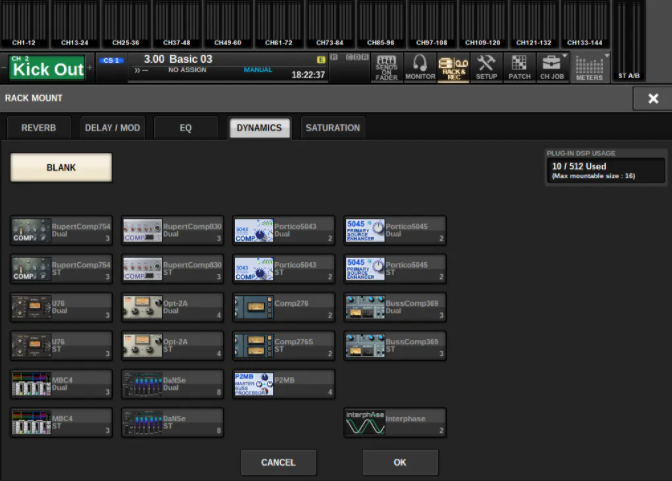Click the CH1-12 meter bank
Viewport: 672px width, 481px height.
tap(24, 24)
